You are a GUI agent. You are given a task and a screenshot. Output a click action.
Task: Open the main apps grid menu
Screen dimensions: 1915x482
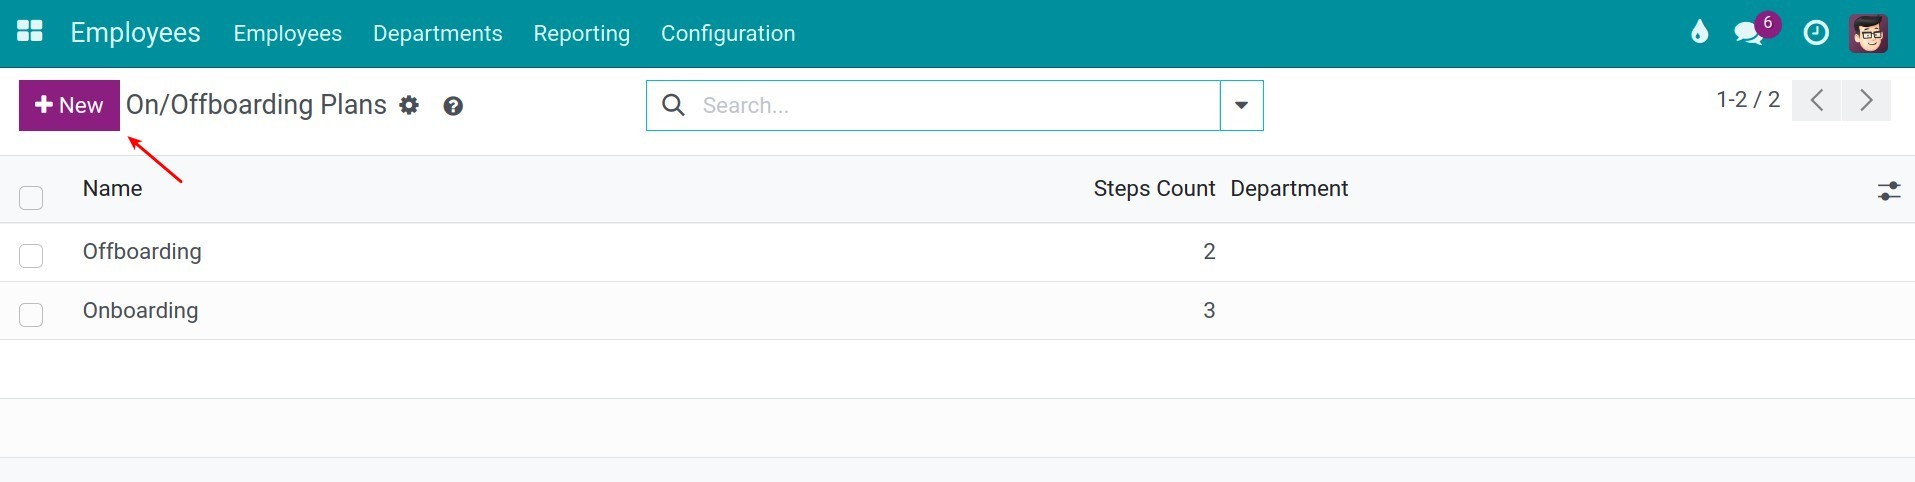click(x=30, y=32)
